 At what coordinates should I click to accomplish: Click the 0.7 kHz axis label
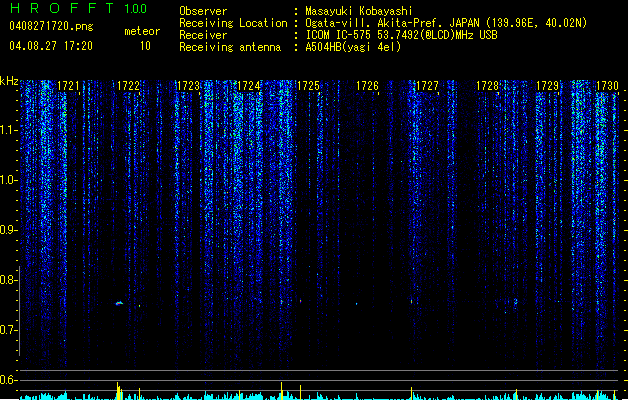tap(8, 330)
